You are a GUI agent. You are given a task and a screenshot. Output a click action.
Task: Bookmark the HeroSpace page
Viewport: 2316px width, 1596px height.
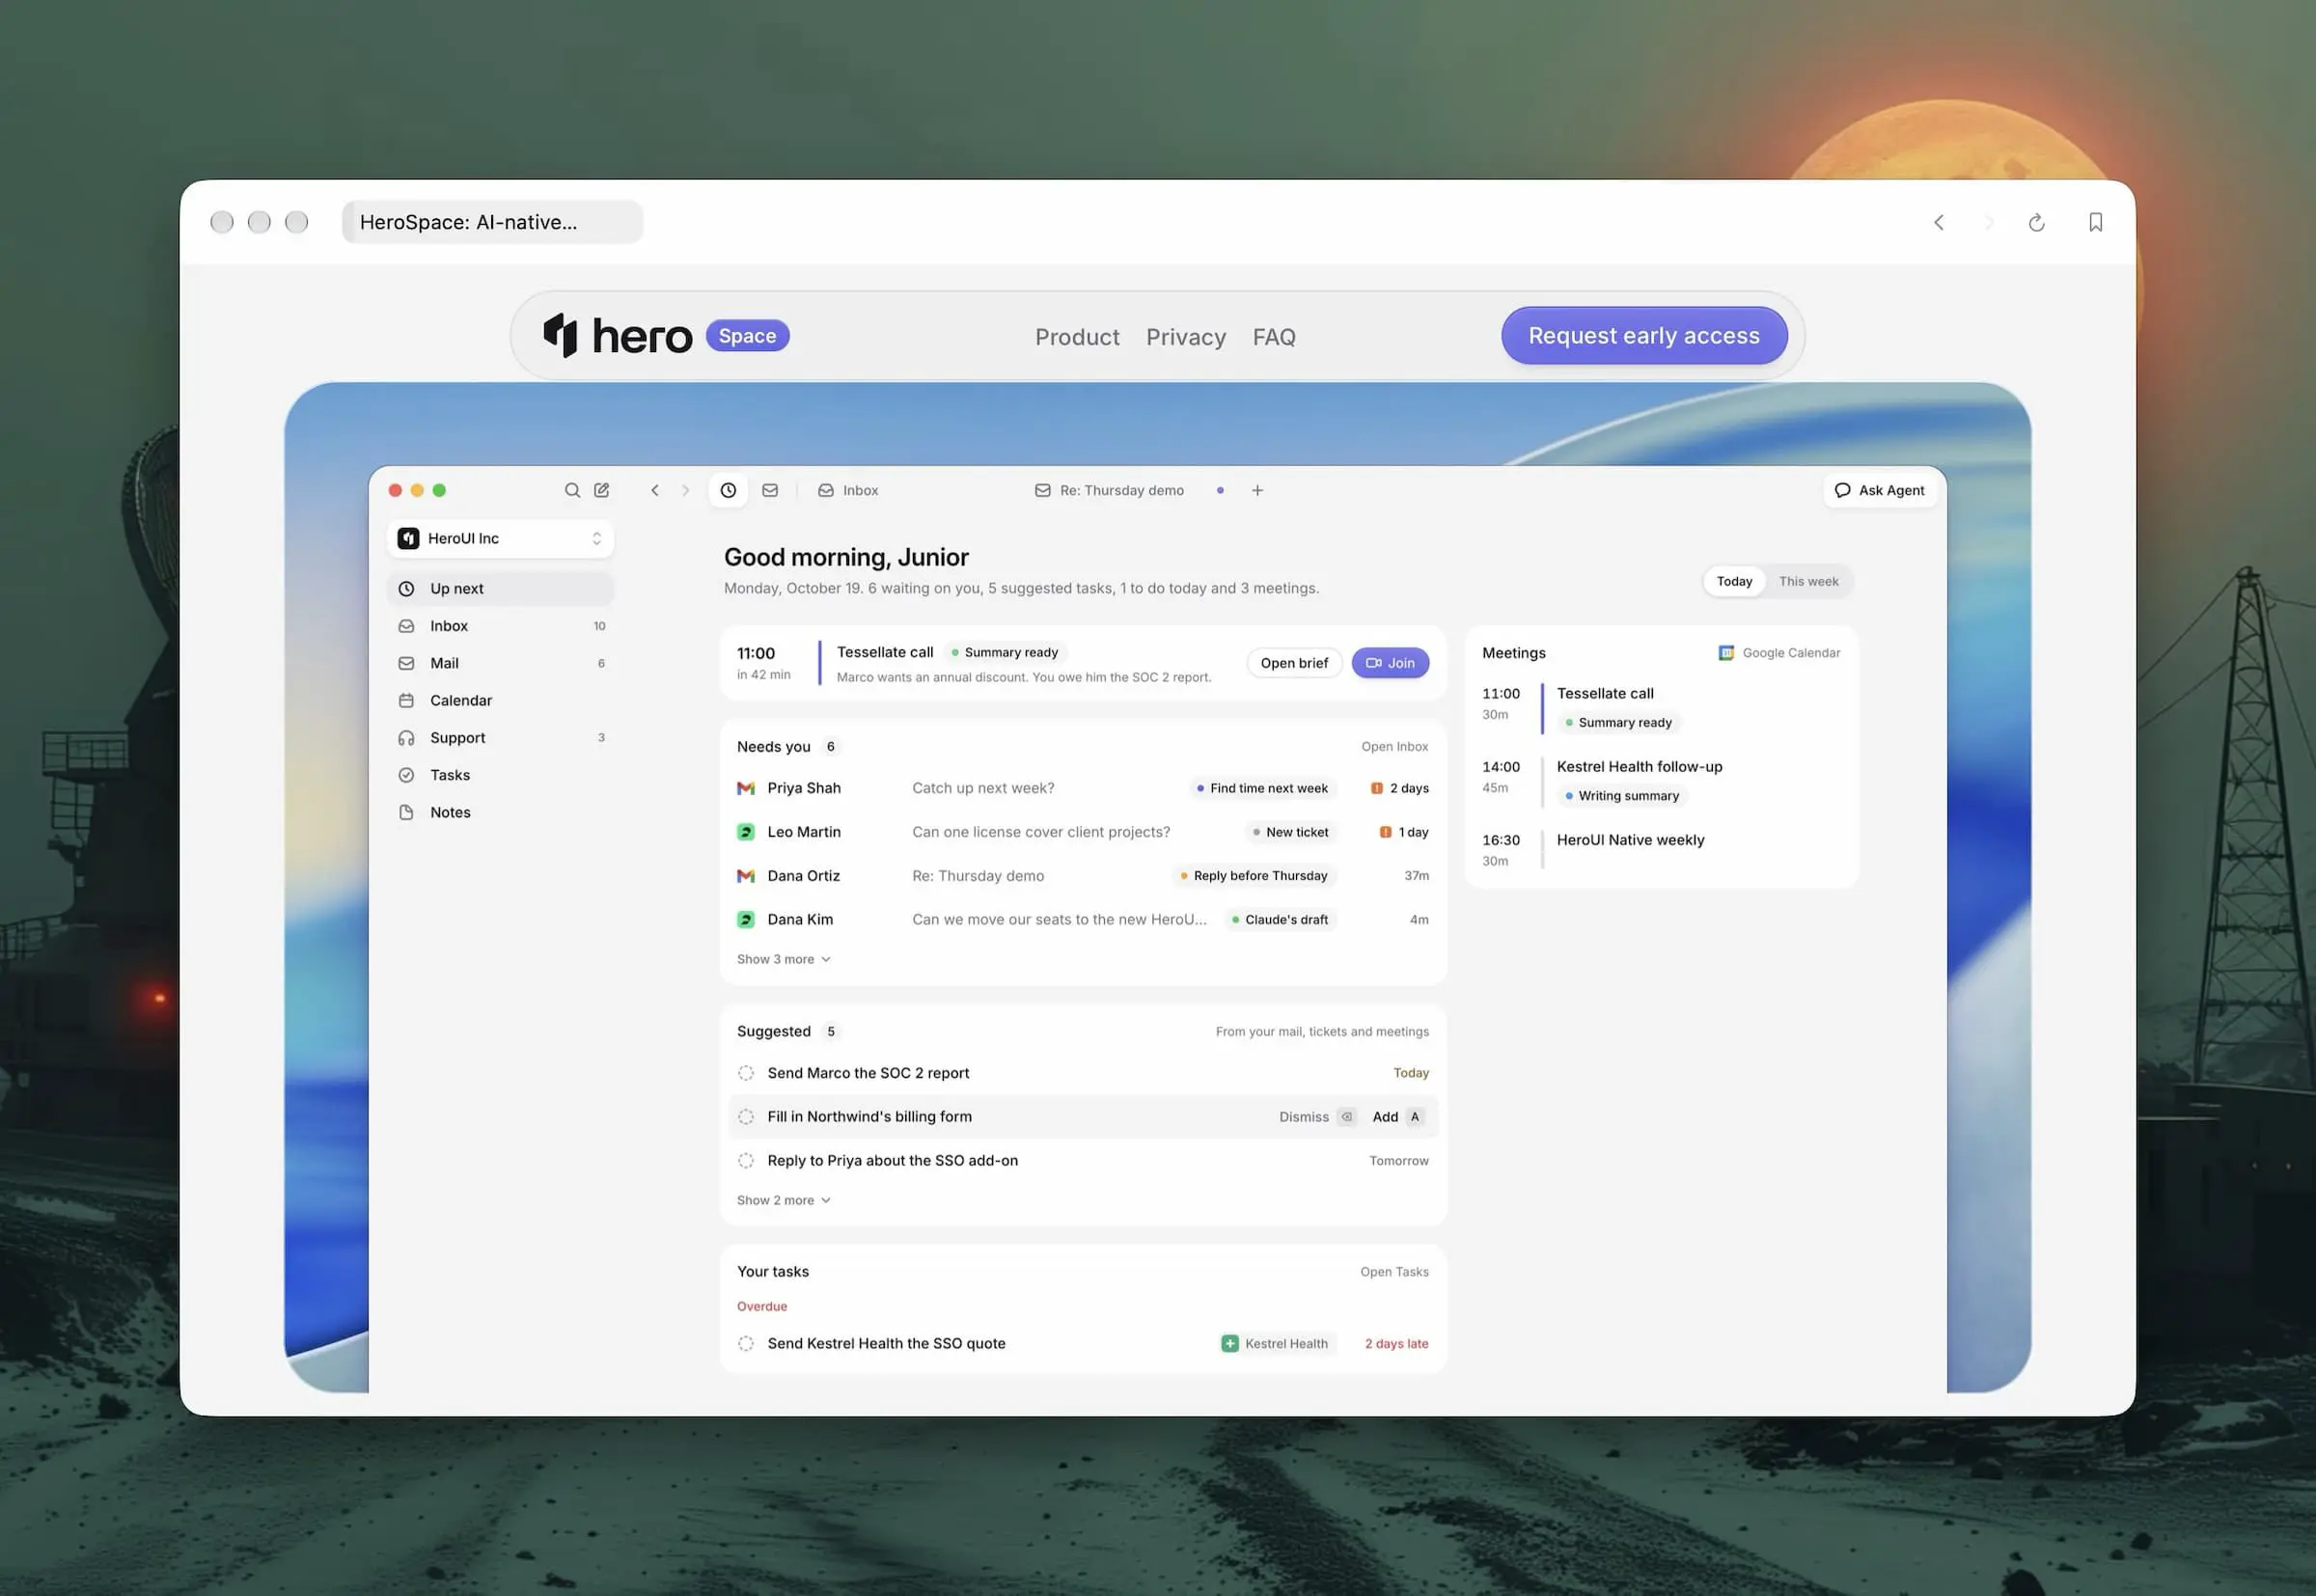pos(2095,222)
